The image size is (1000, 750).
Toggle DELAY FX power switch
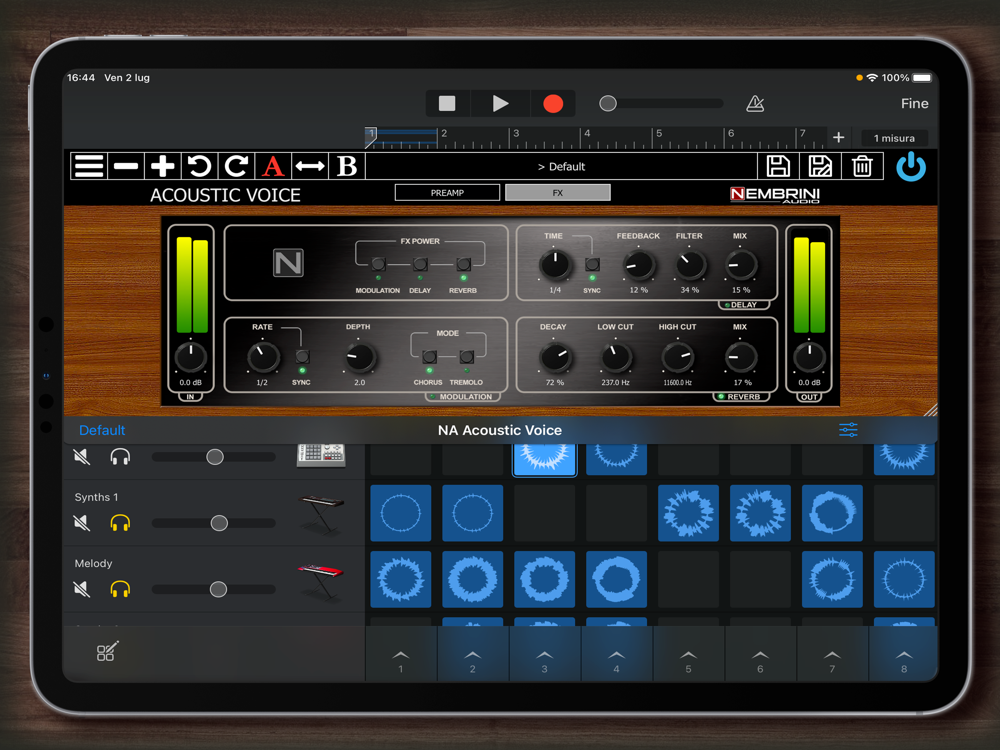pos(420,264)
